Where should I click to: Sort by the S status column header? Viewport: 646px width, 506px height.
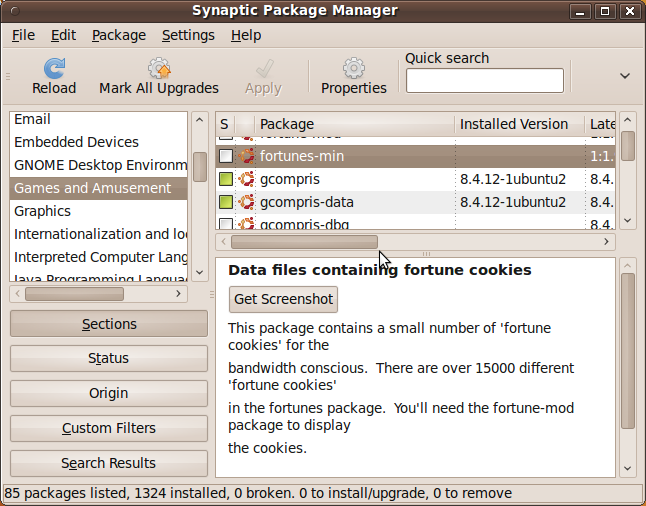point(225,124)
